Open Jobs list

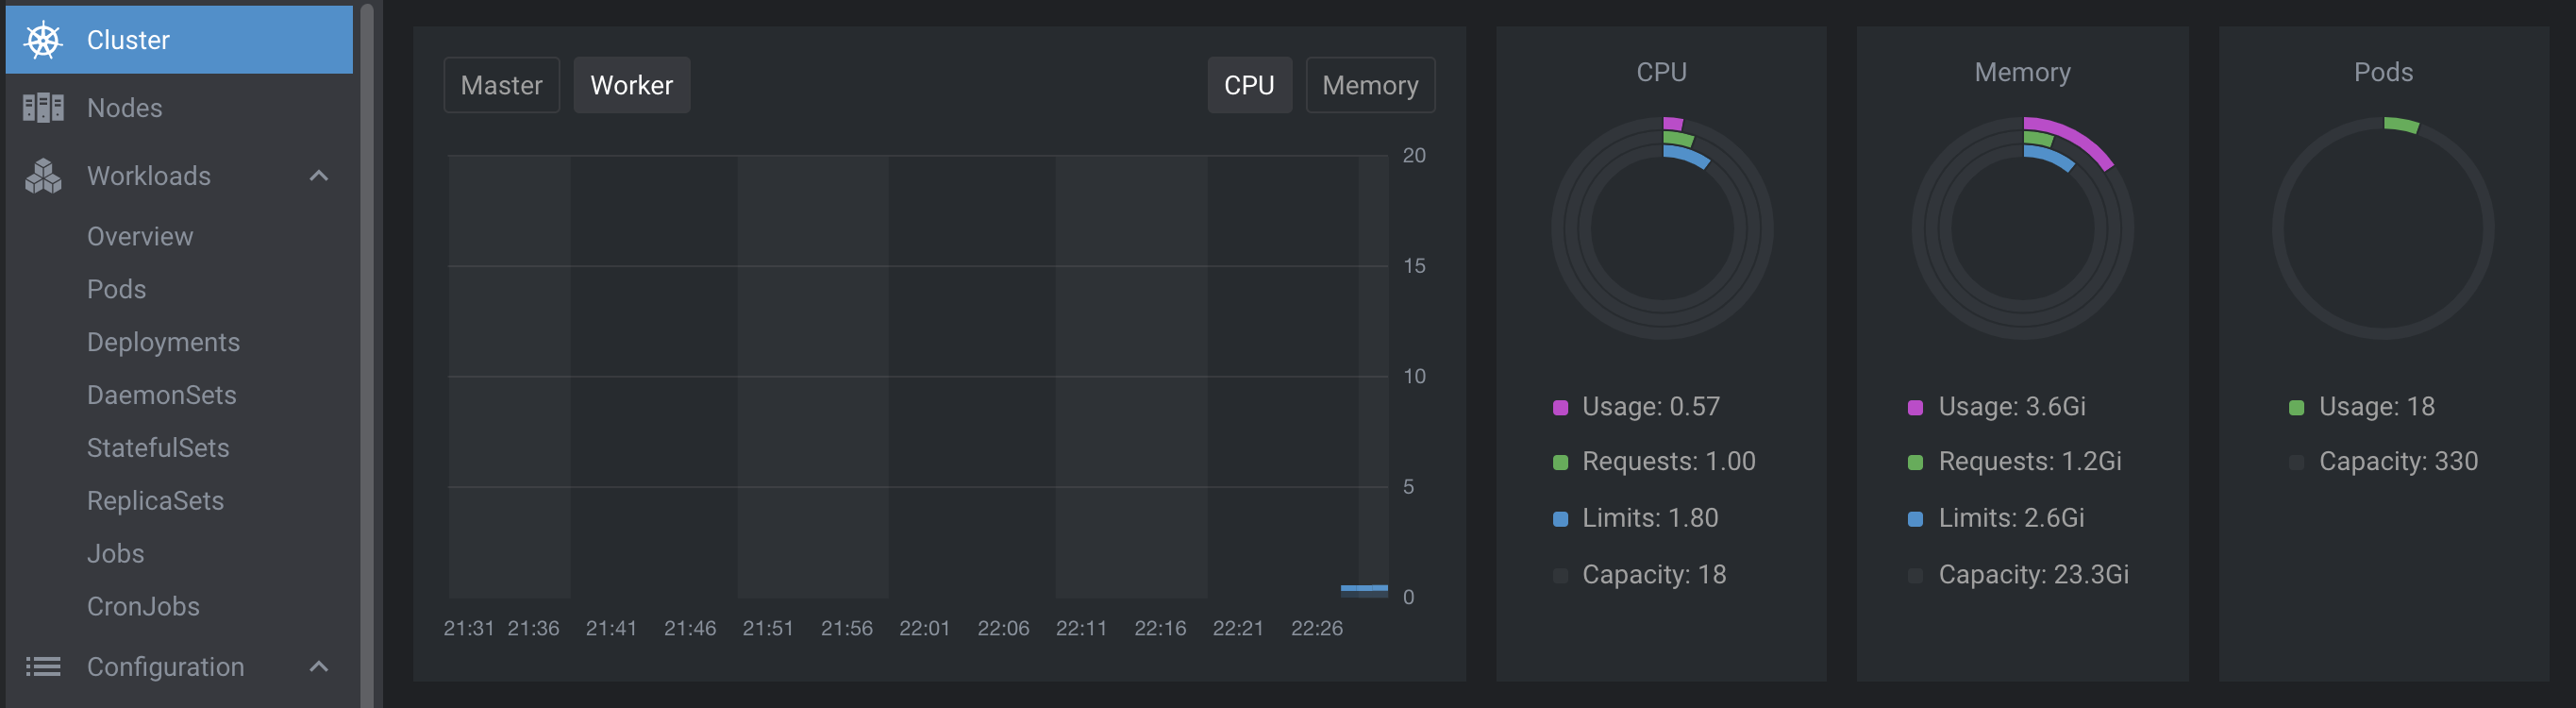(115, 554)
